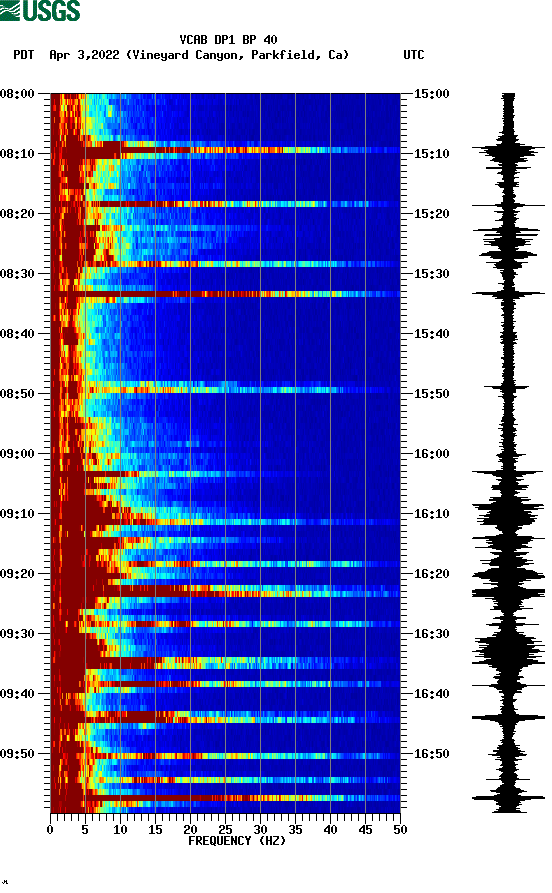Click the '08:40' PDT time label

(x=18, y=334)
